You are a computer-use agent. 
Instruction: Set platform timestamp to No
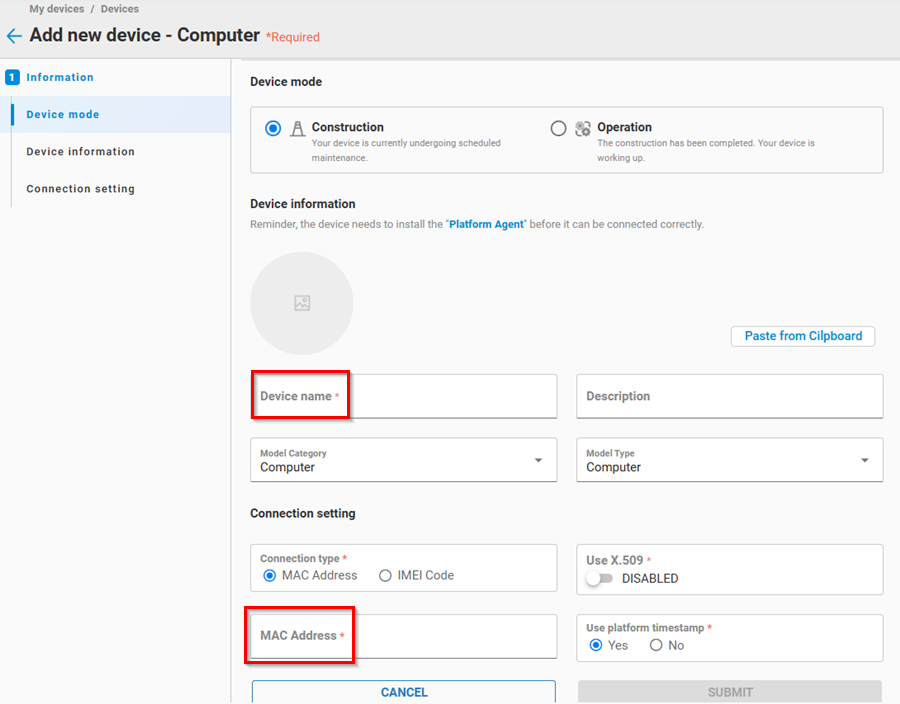coord(656,646)
